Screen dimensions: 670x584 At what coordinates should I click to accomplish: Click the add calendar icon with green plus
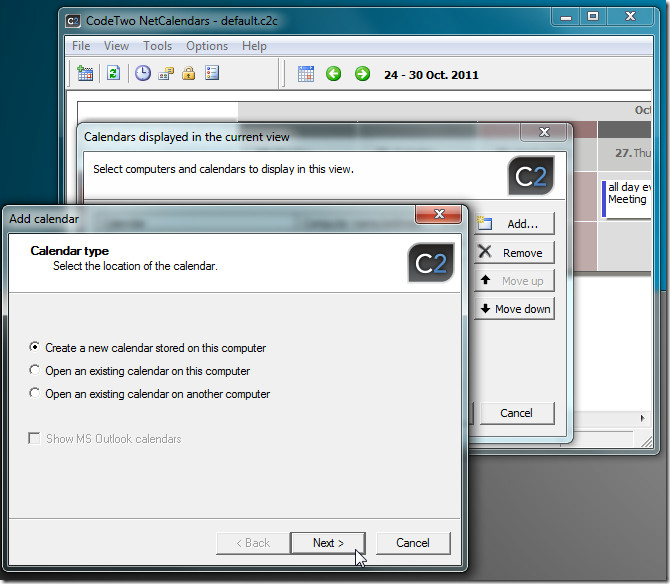(x=85, y=73)
